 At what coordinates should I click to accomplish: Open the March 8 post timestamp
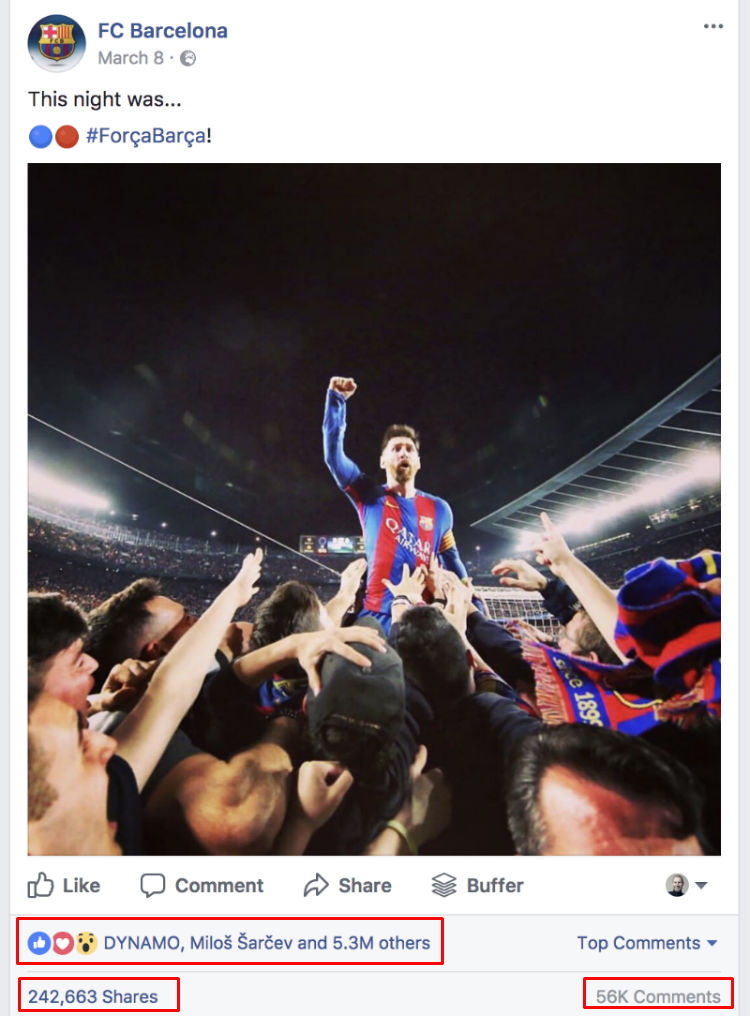click(x=130, y=58)
